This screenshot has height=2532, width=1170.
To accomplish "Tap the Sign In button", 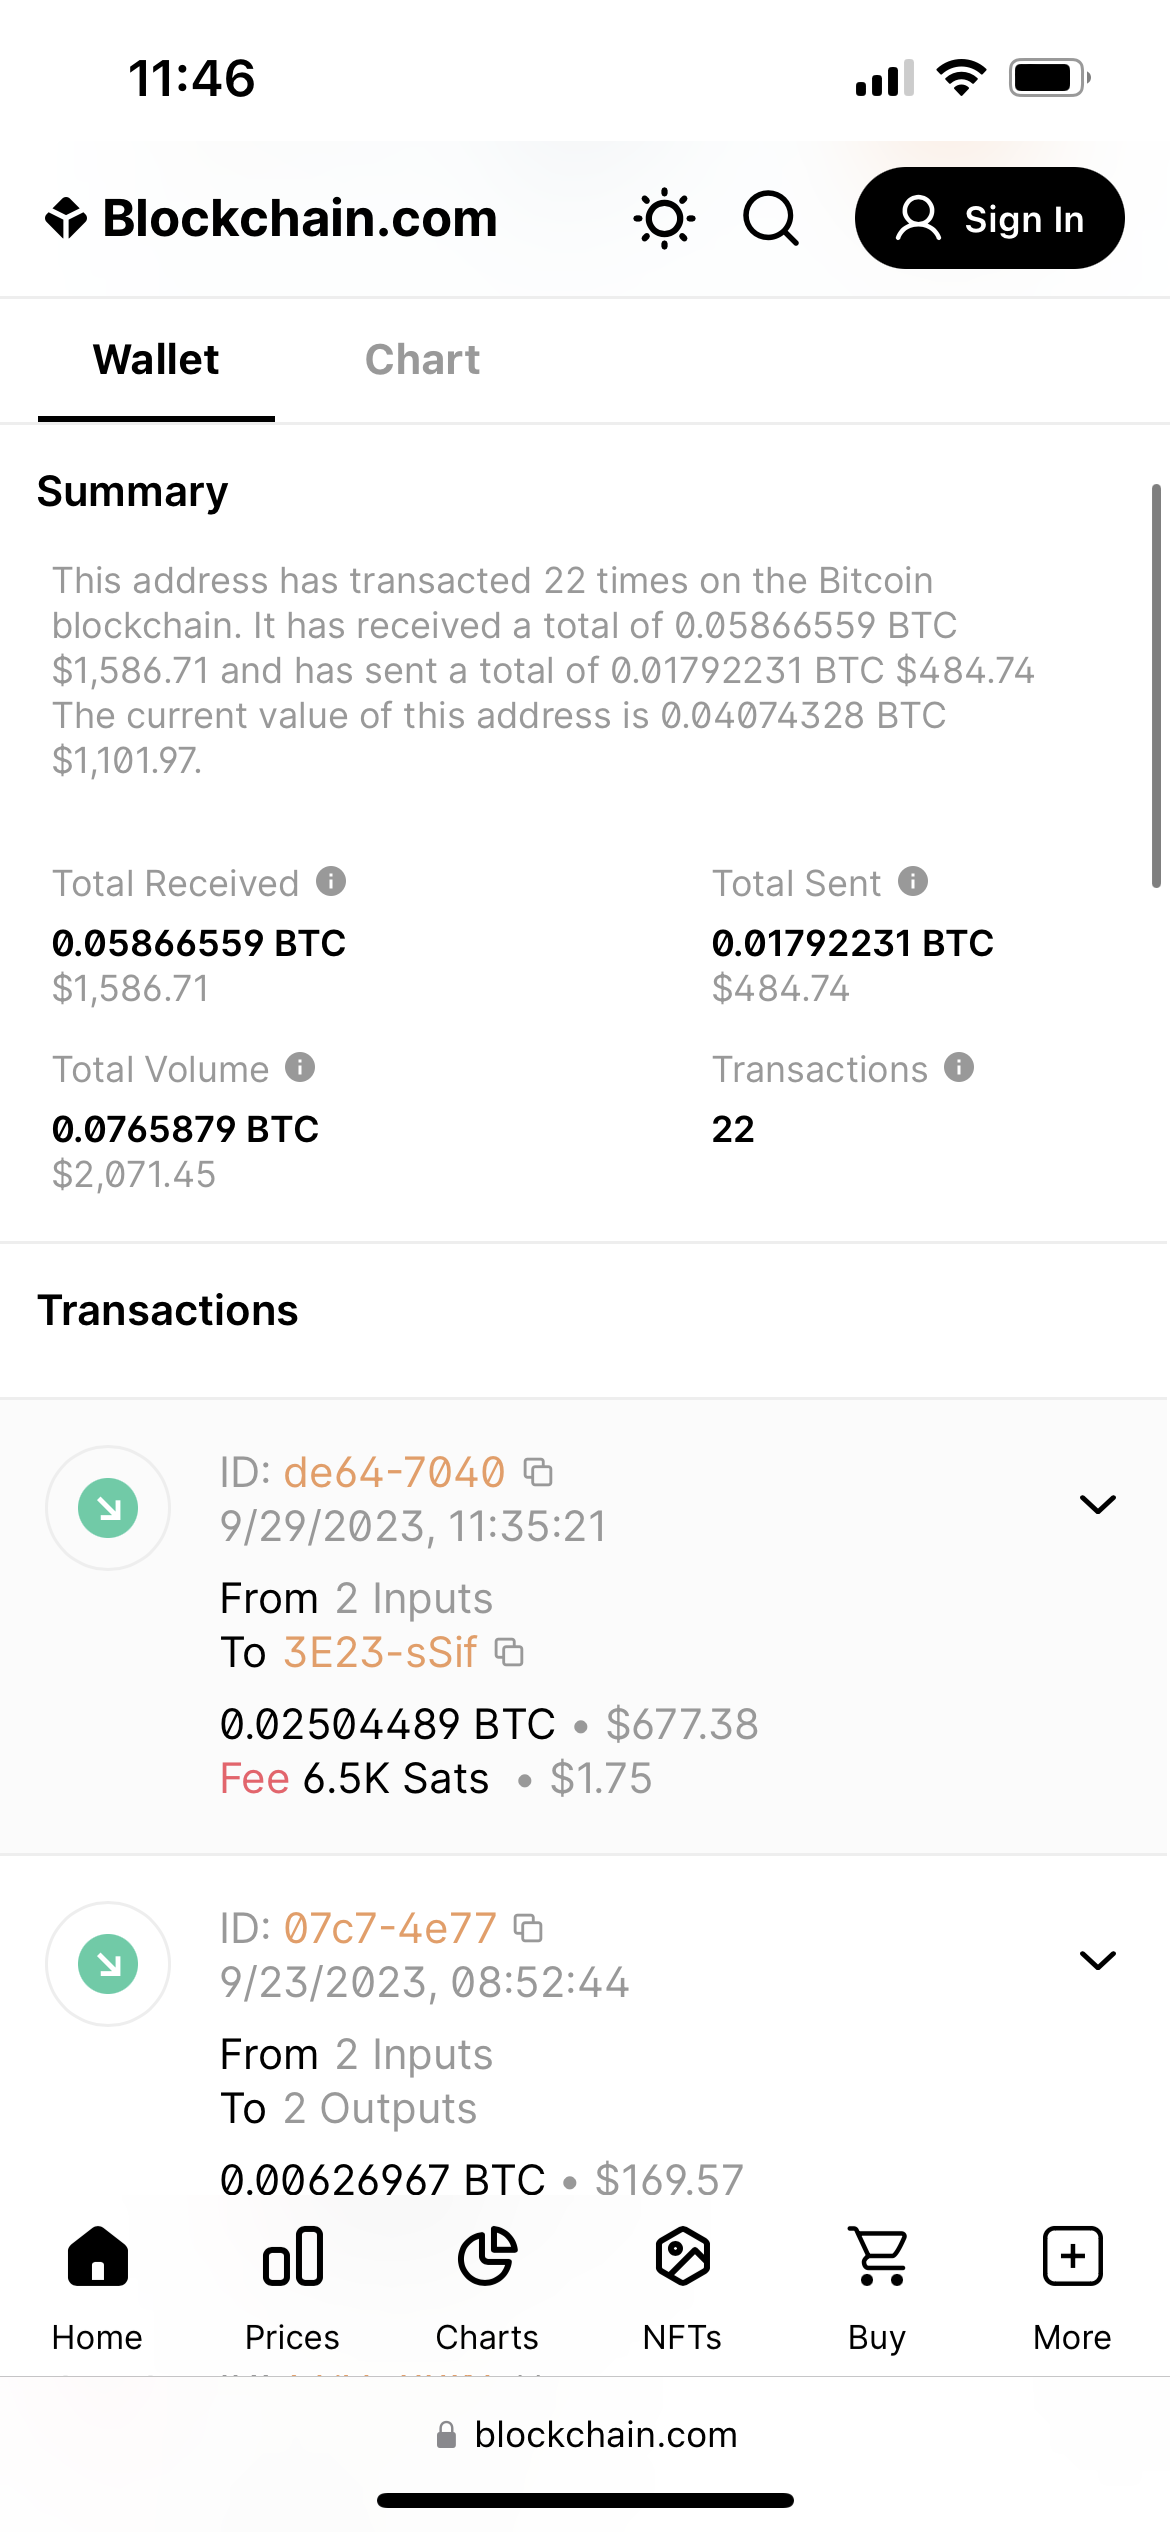I will click(x=989, y=219).
